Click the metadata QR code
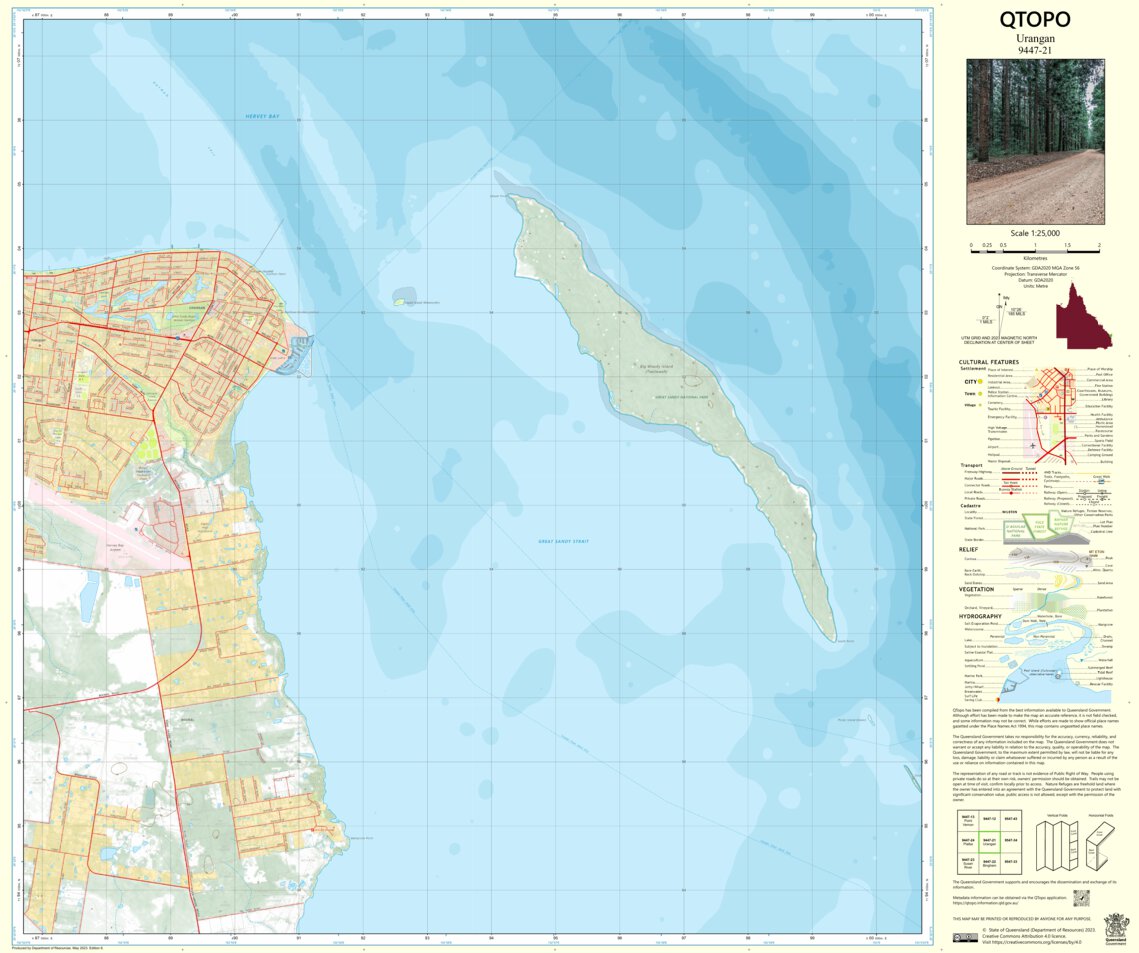 click(x=1082, y=897)
